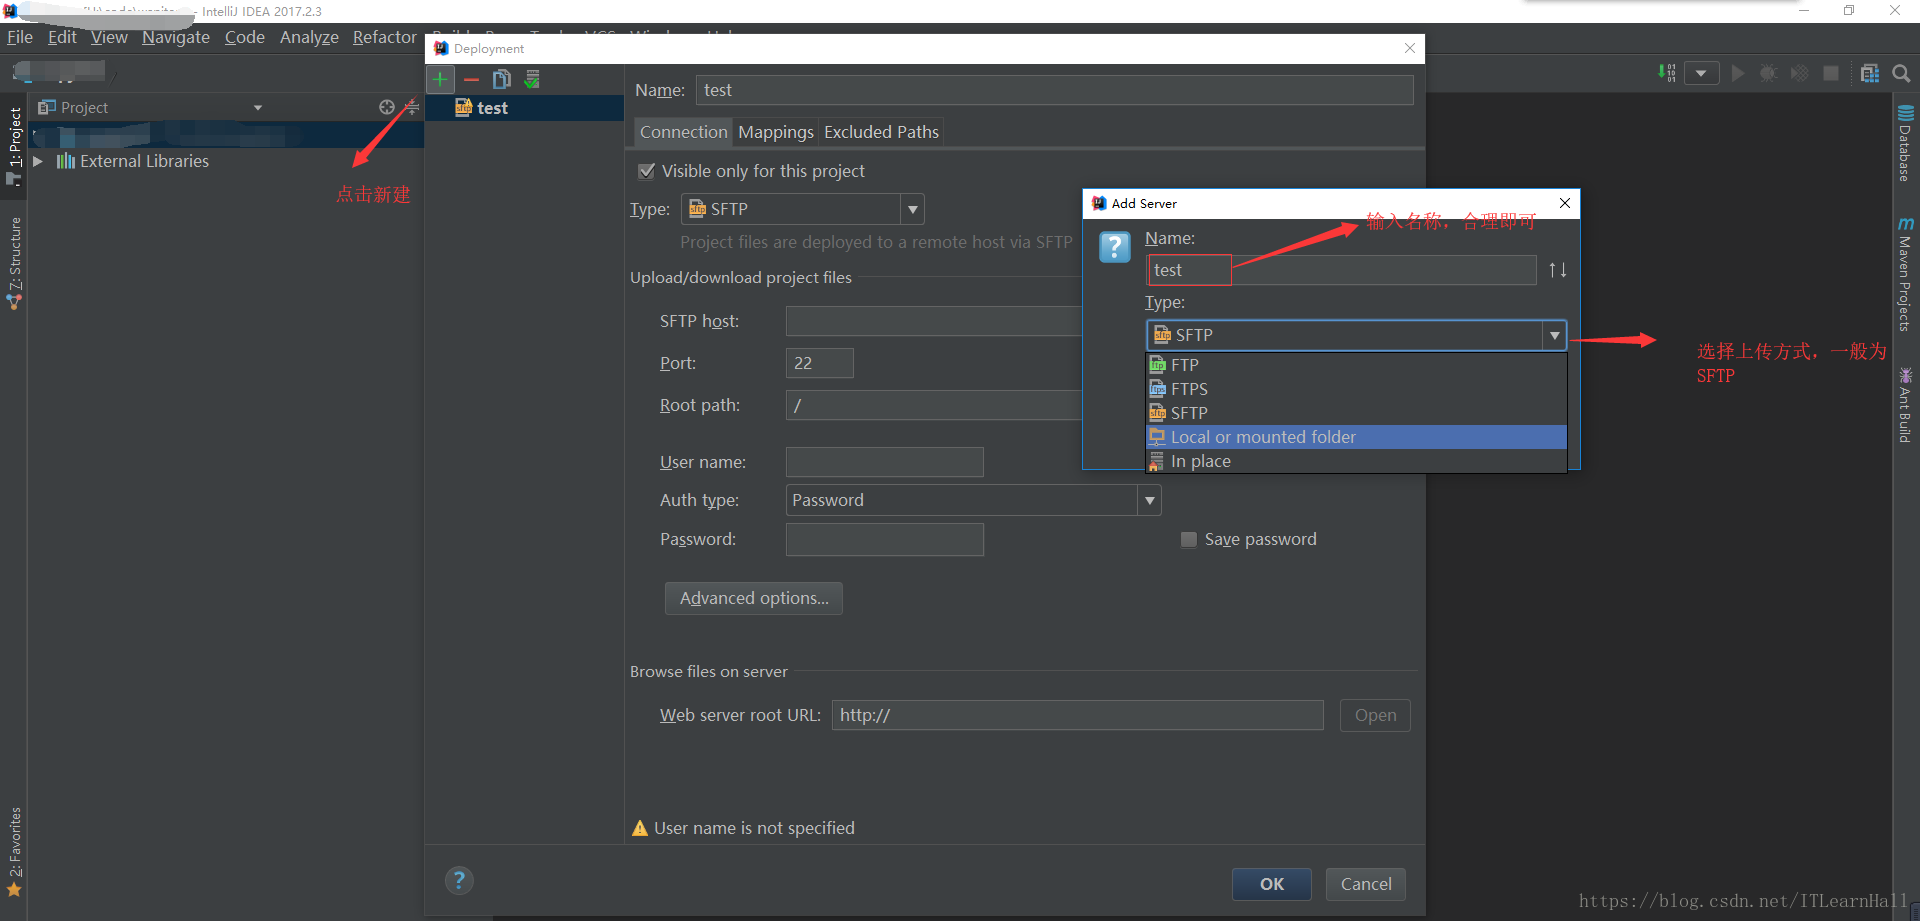Click the collapse all icon in Project panel
This screenshot has width=1920, height=921.
pos(411,107)
